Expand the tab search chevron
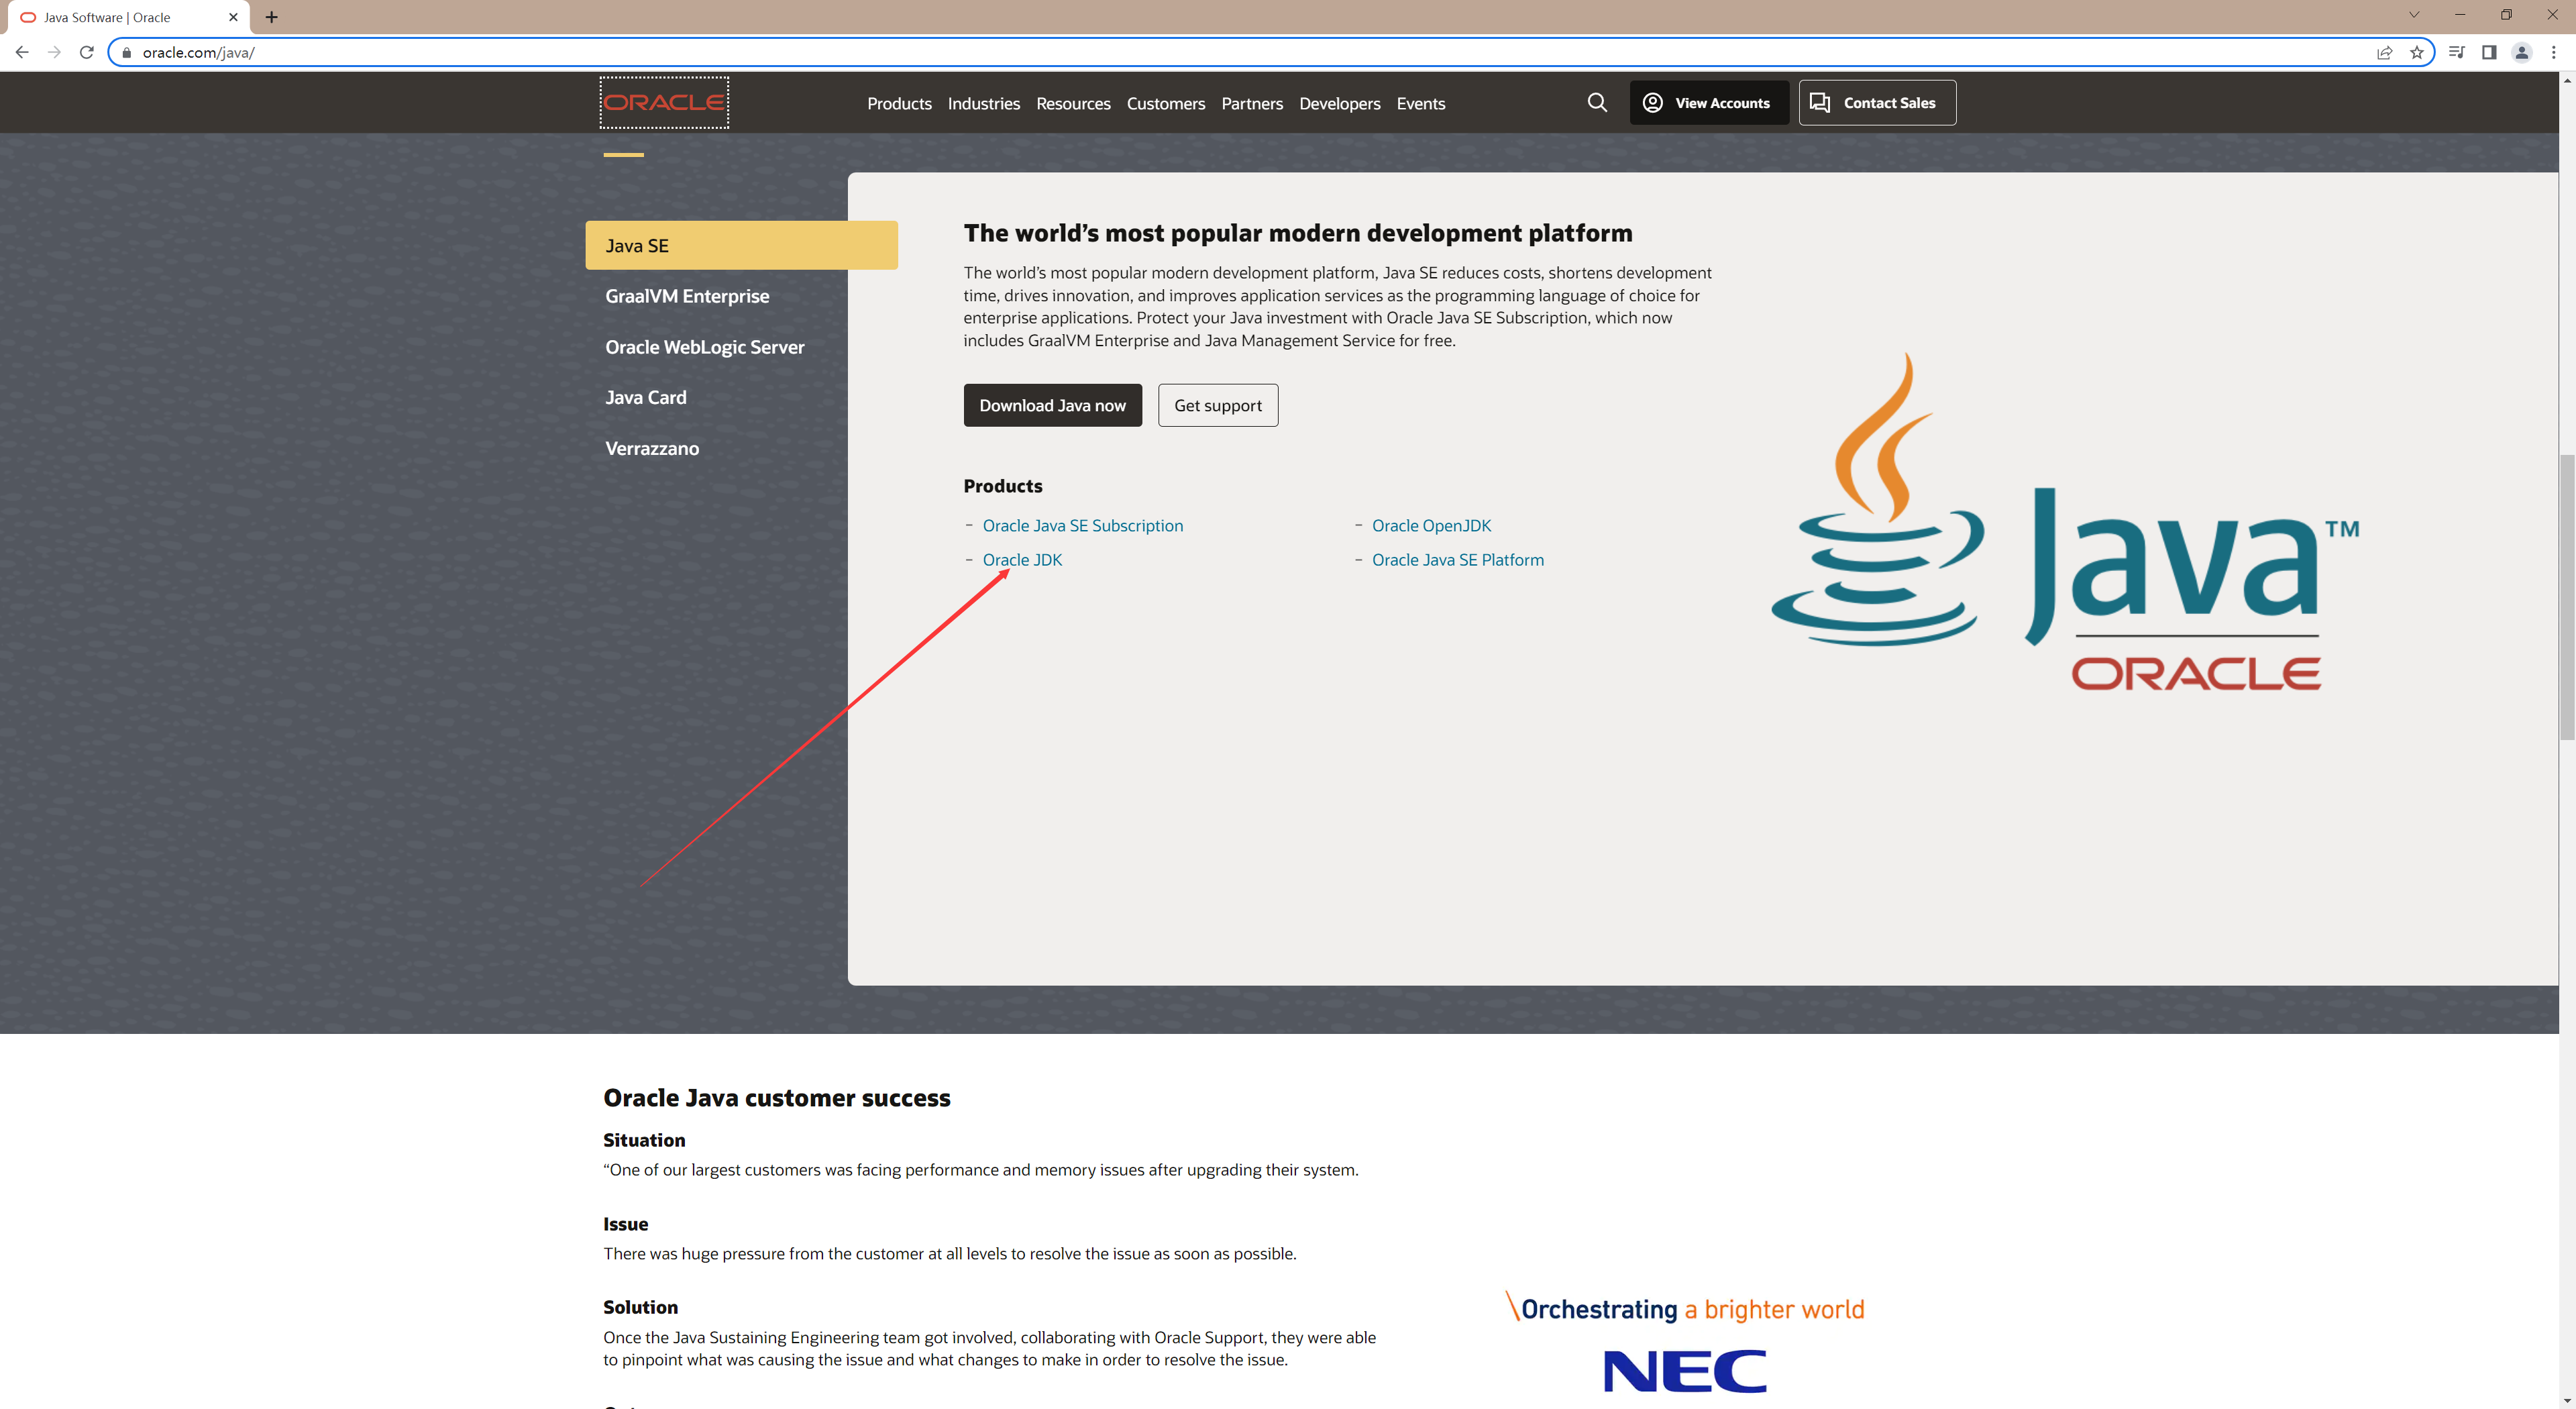Image resolution: width=2576 pixels, height=1409 pixels. pos(2413,15)
